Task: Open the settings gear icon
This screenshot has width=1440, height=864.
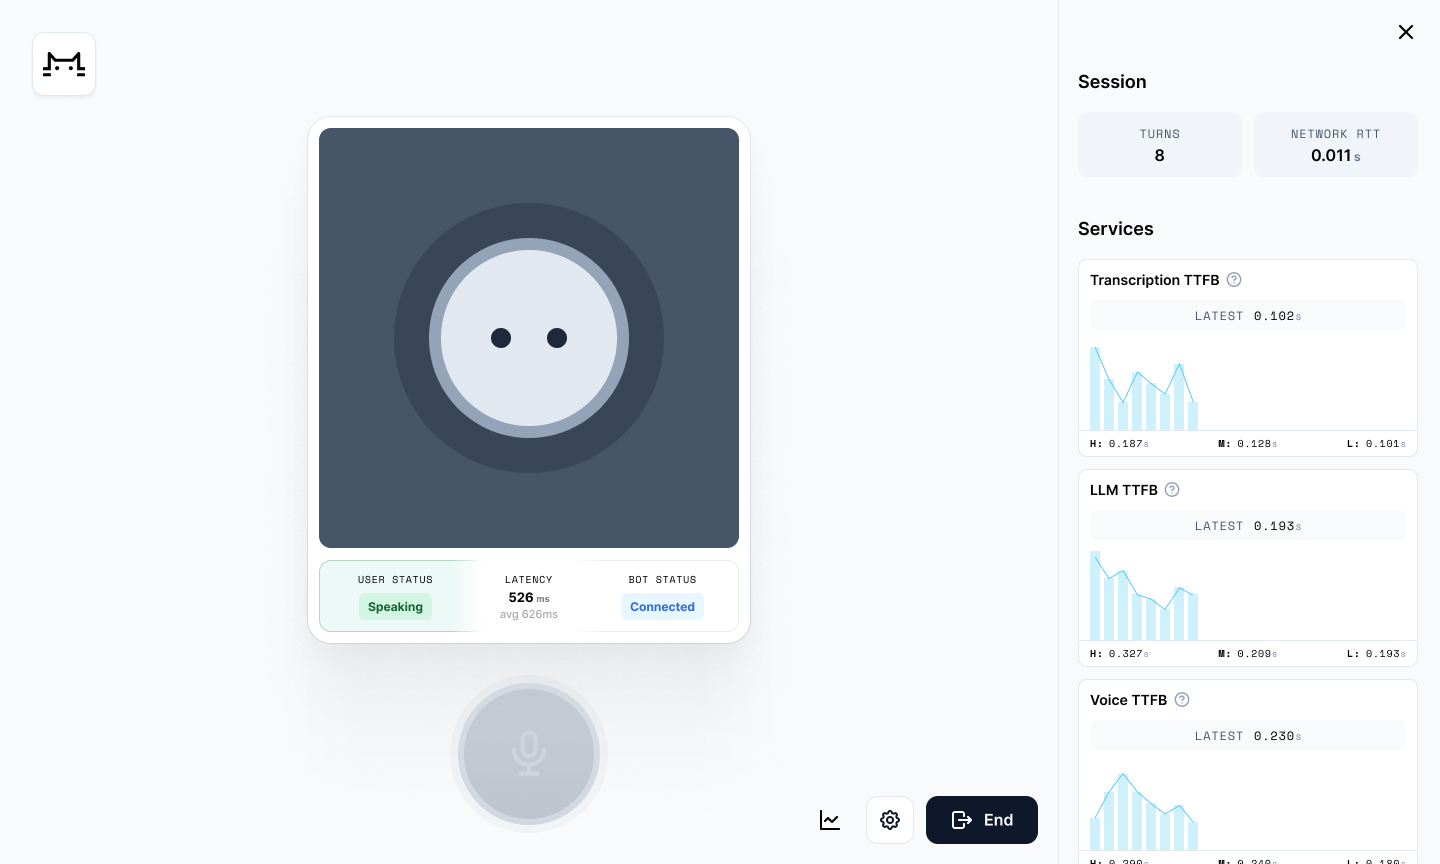Action: [x=890, y=820]
